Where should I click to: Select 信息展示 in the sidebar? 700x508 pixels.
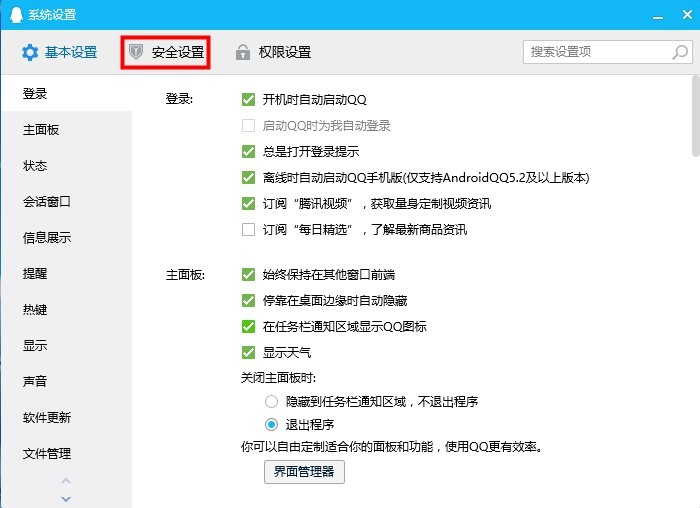point(67,237)
